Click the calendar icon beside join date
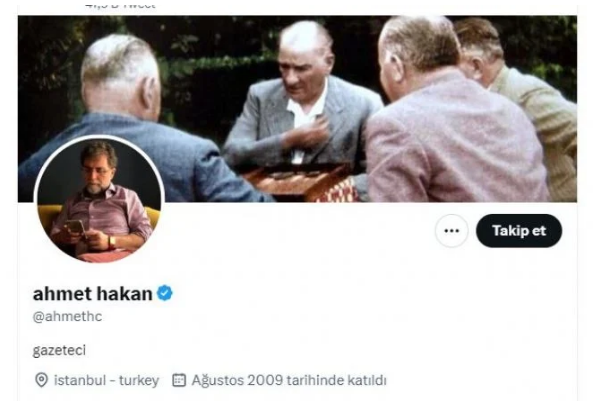 (179, 380)
